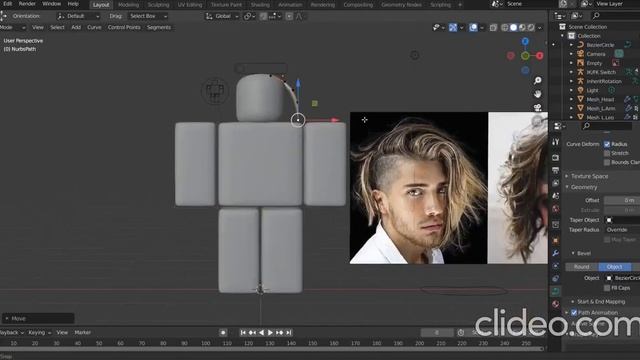This screenshot has height=360, width=640.
Task: Toggle the Path Animation checkbox
Action: coord(574,312)
